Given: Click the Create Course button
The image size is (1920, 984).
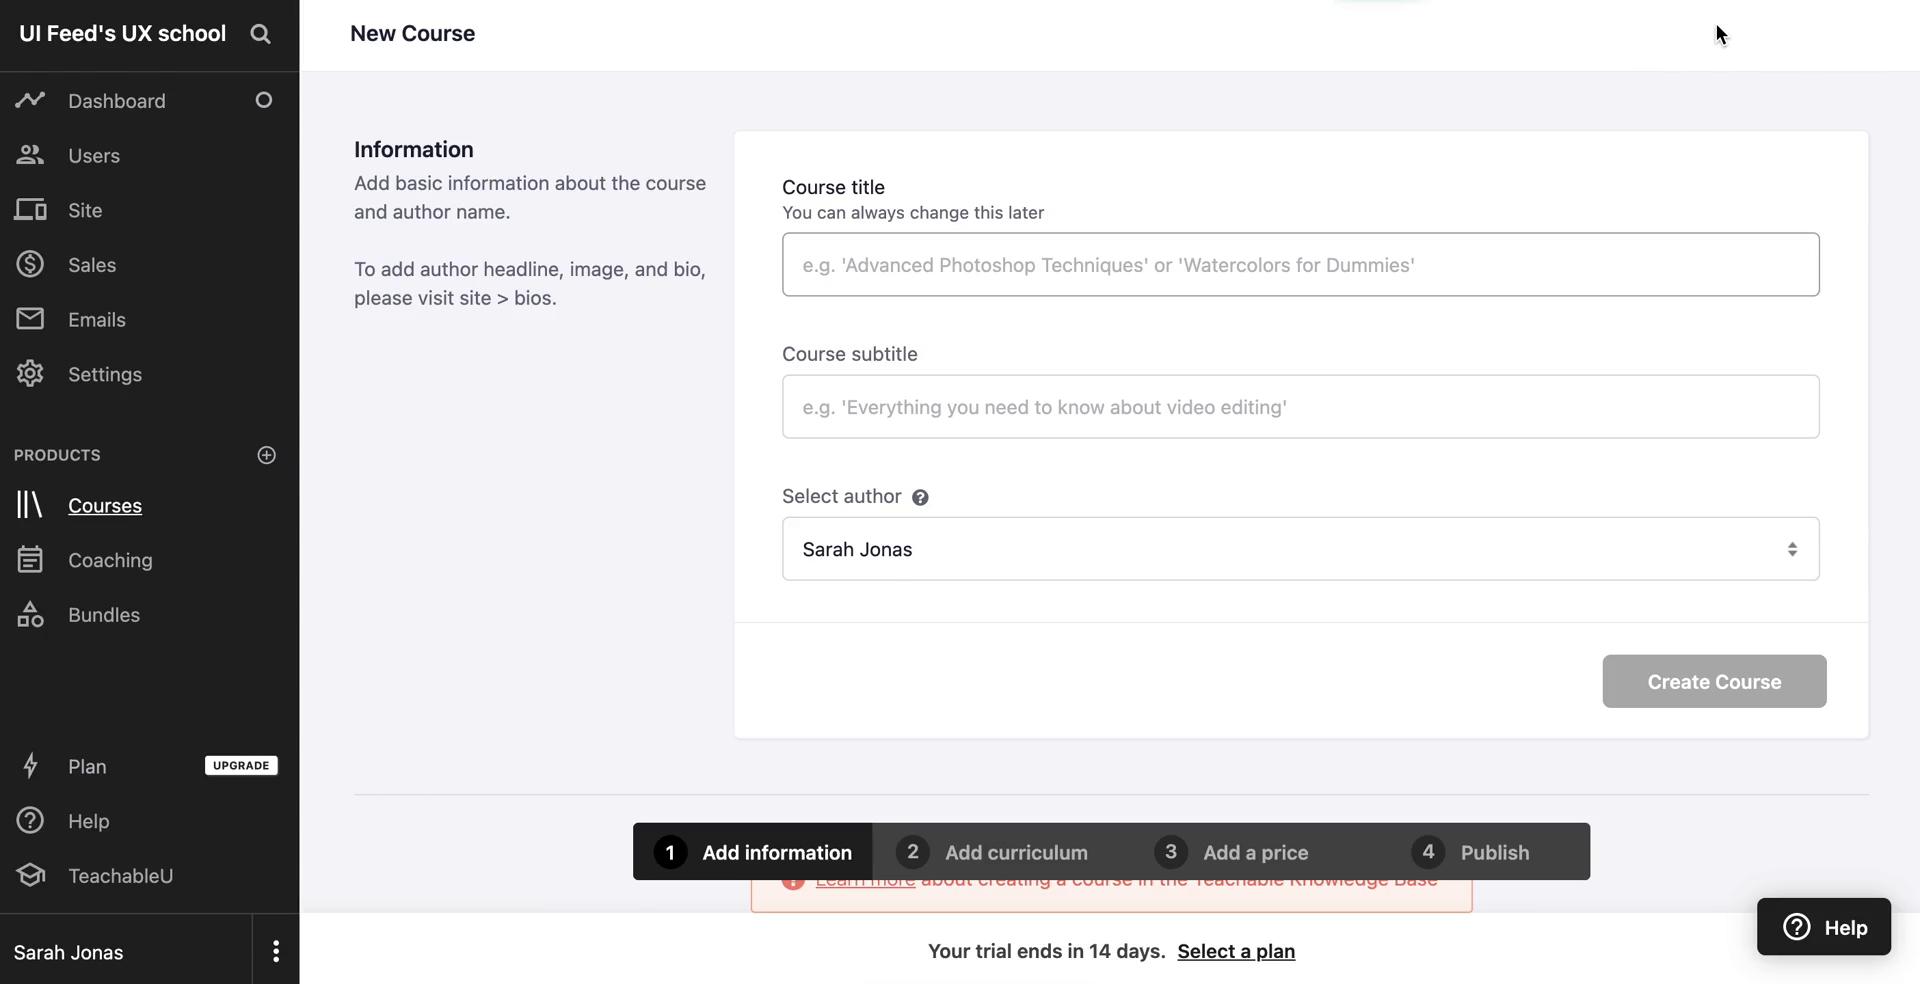Looking at the screenshot, I should (x=1714, y=681).
